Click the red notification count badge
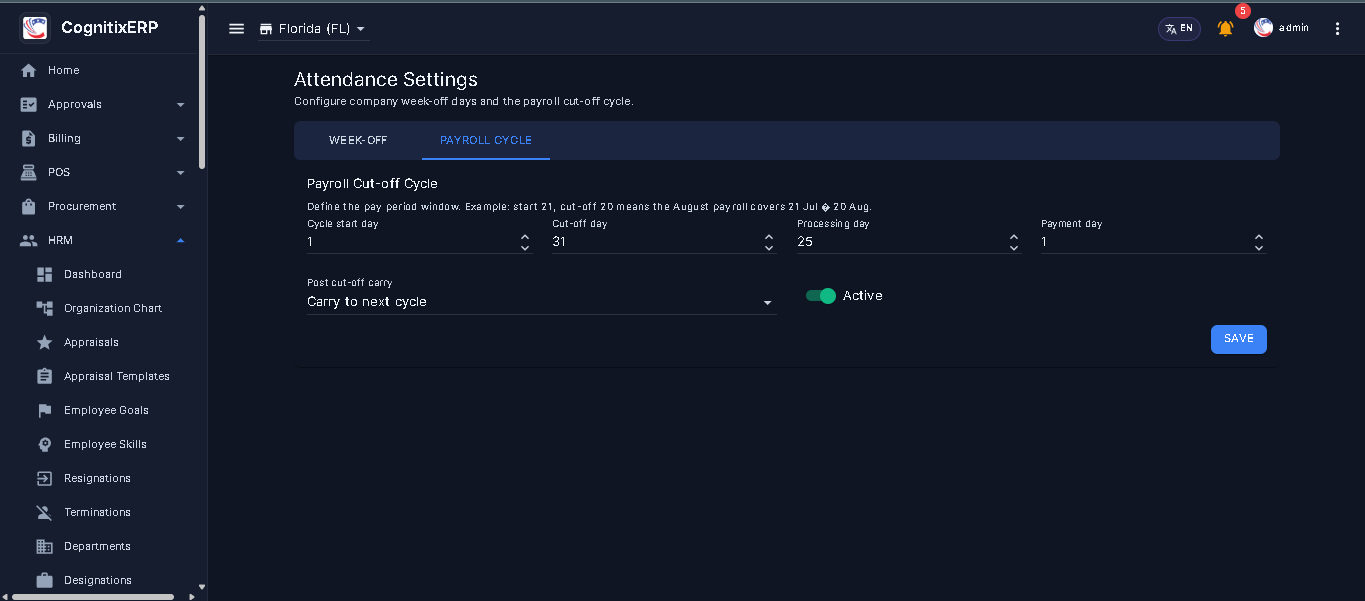 click(1243, 11)
